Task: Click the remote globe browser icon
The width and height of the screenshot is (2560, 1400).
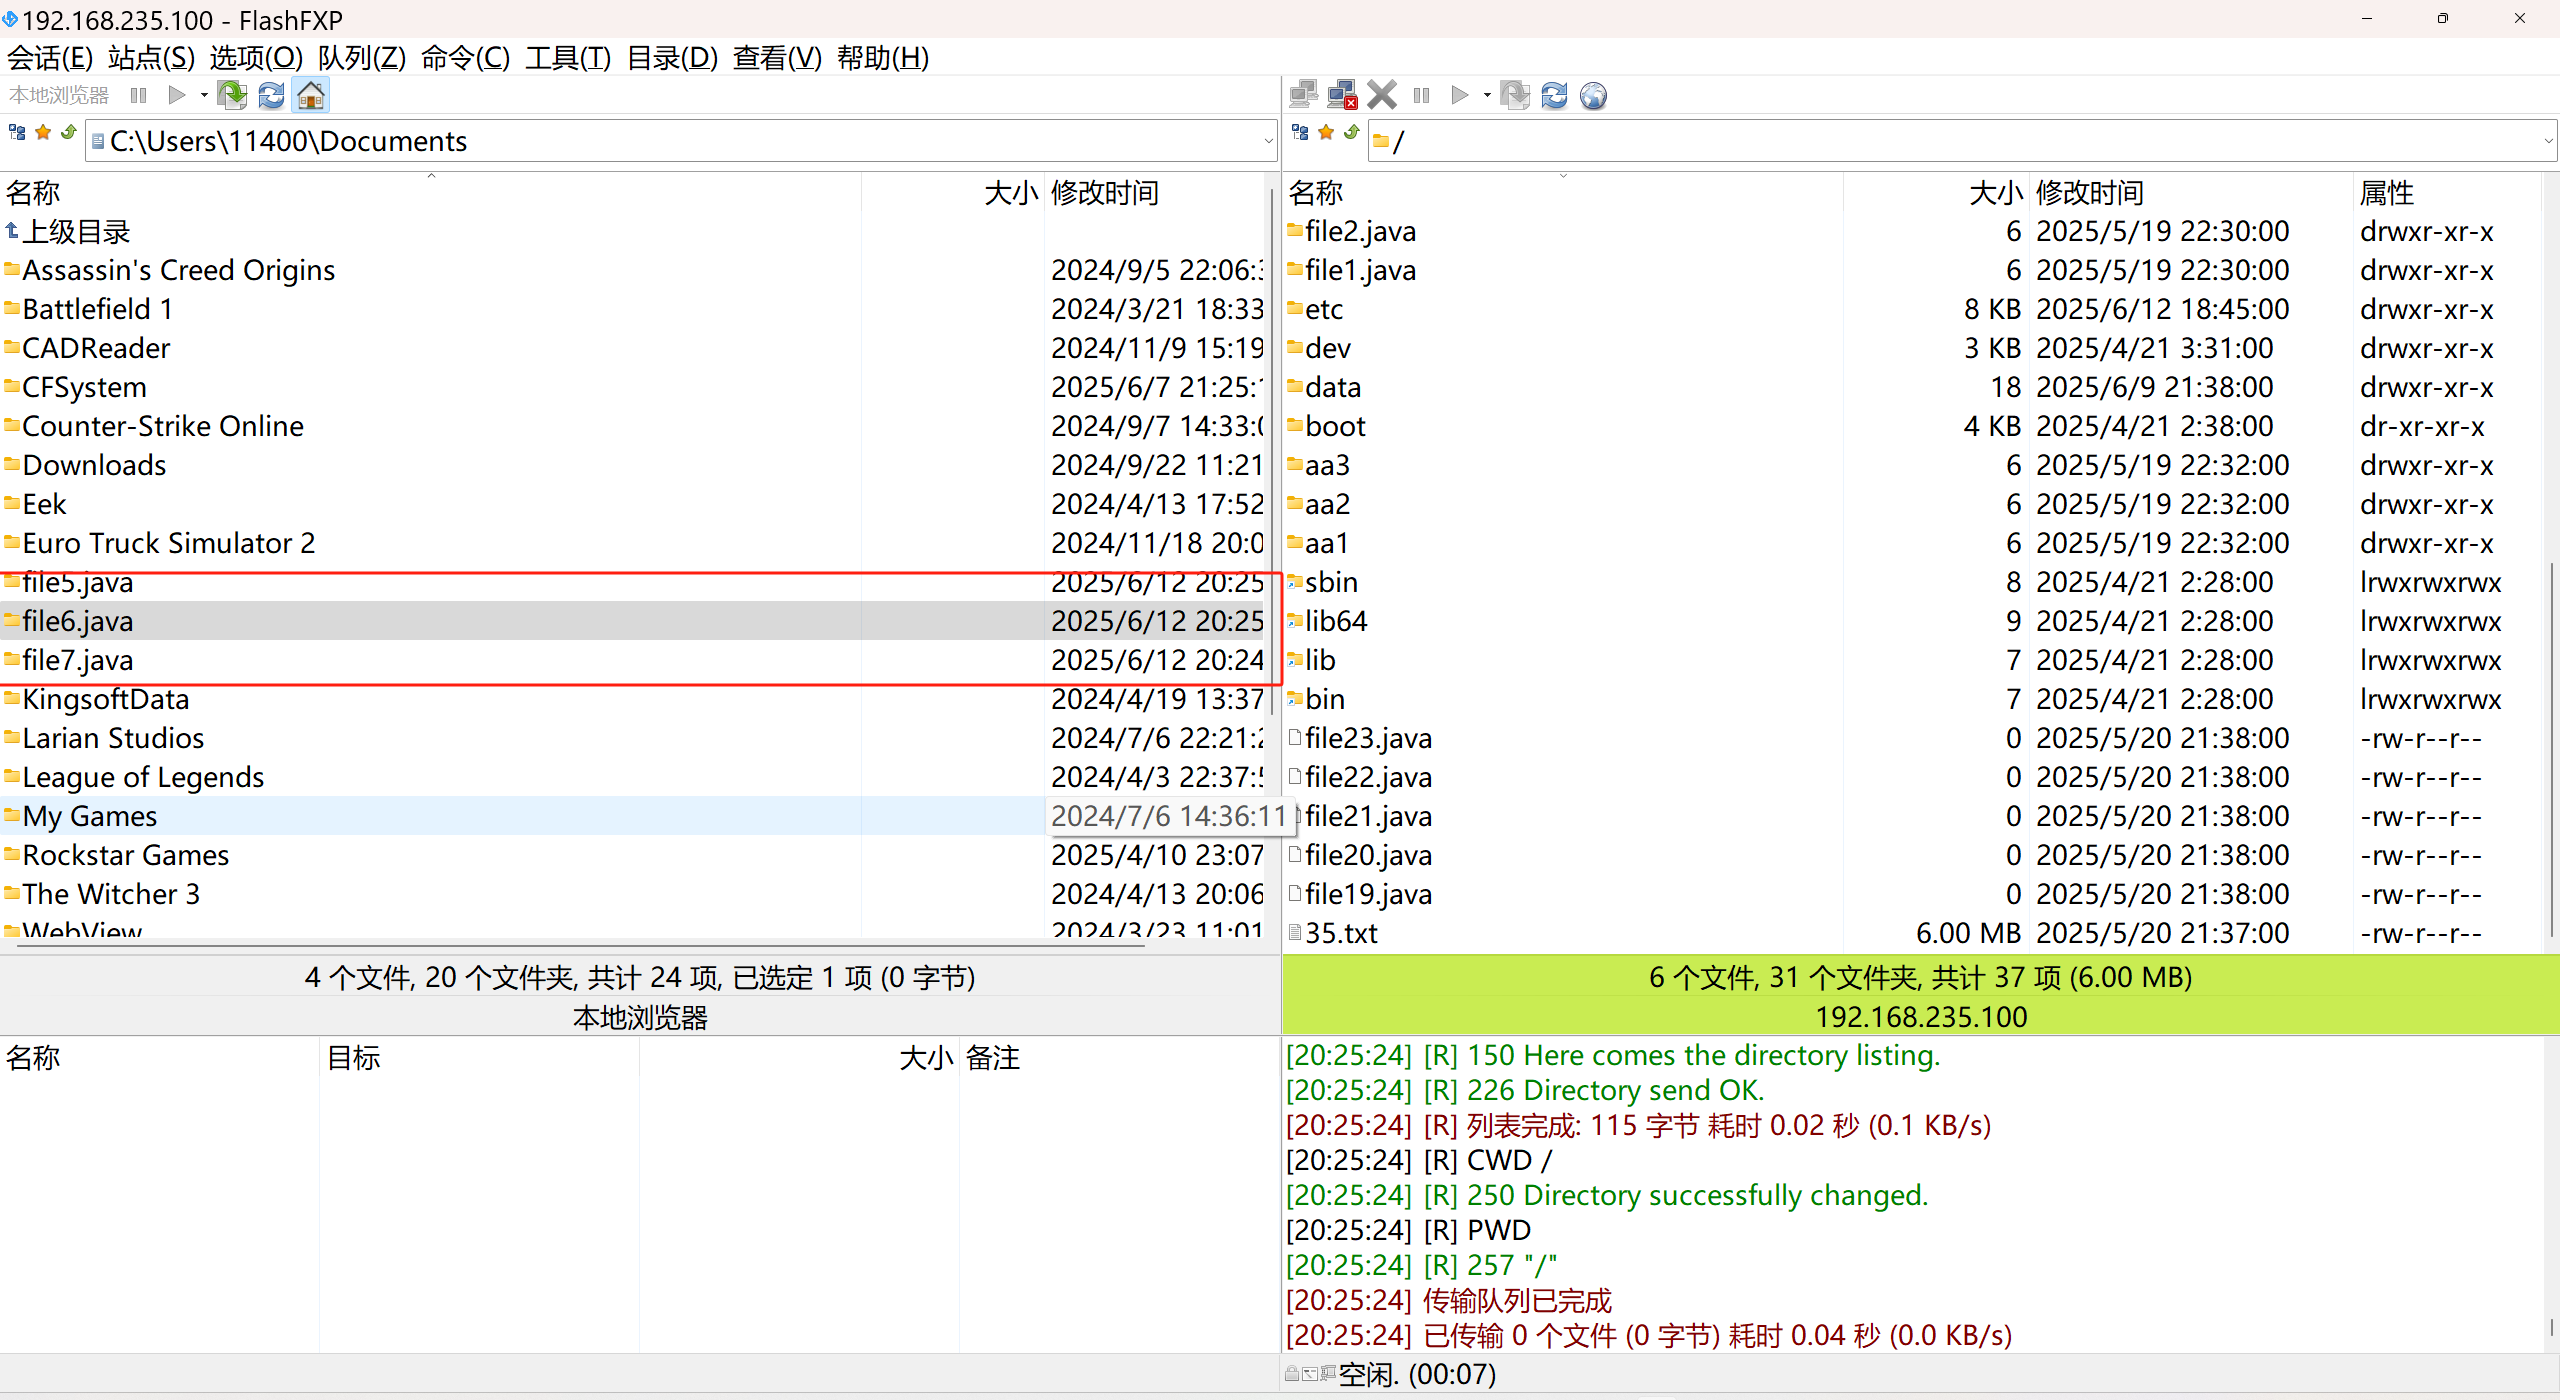Action: (x=1593, y=95)
